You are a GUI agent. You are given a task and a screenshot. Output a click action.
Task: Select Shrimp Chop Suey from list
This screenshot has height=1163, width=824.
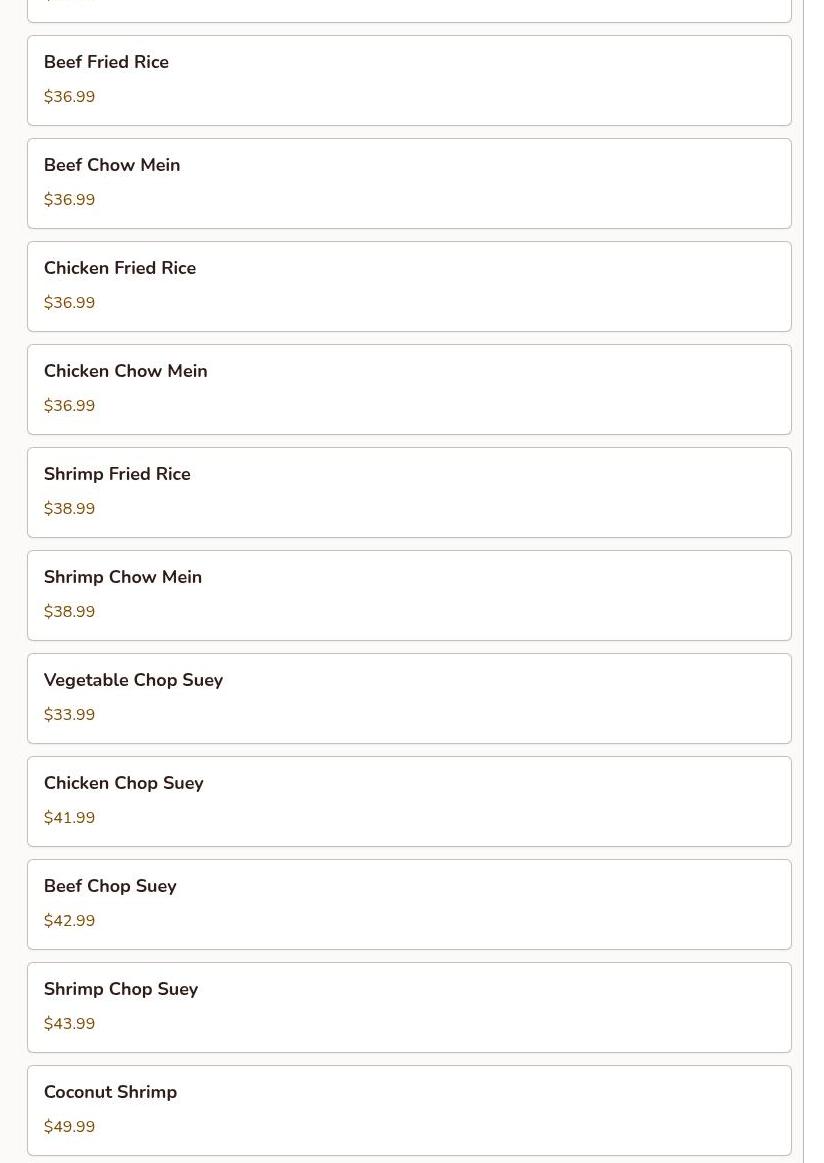(409, 1008)
